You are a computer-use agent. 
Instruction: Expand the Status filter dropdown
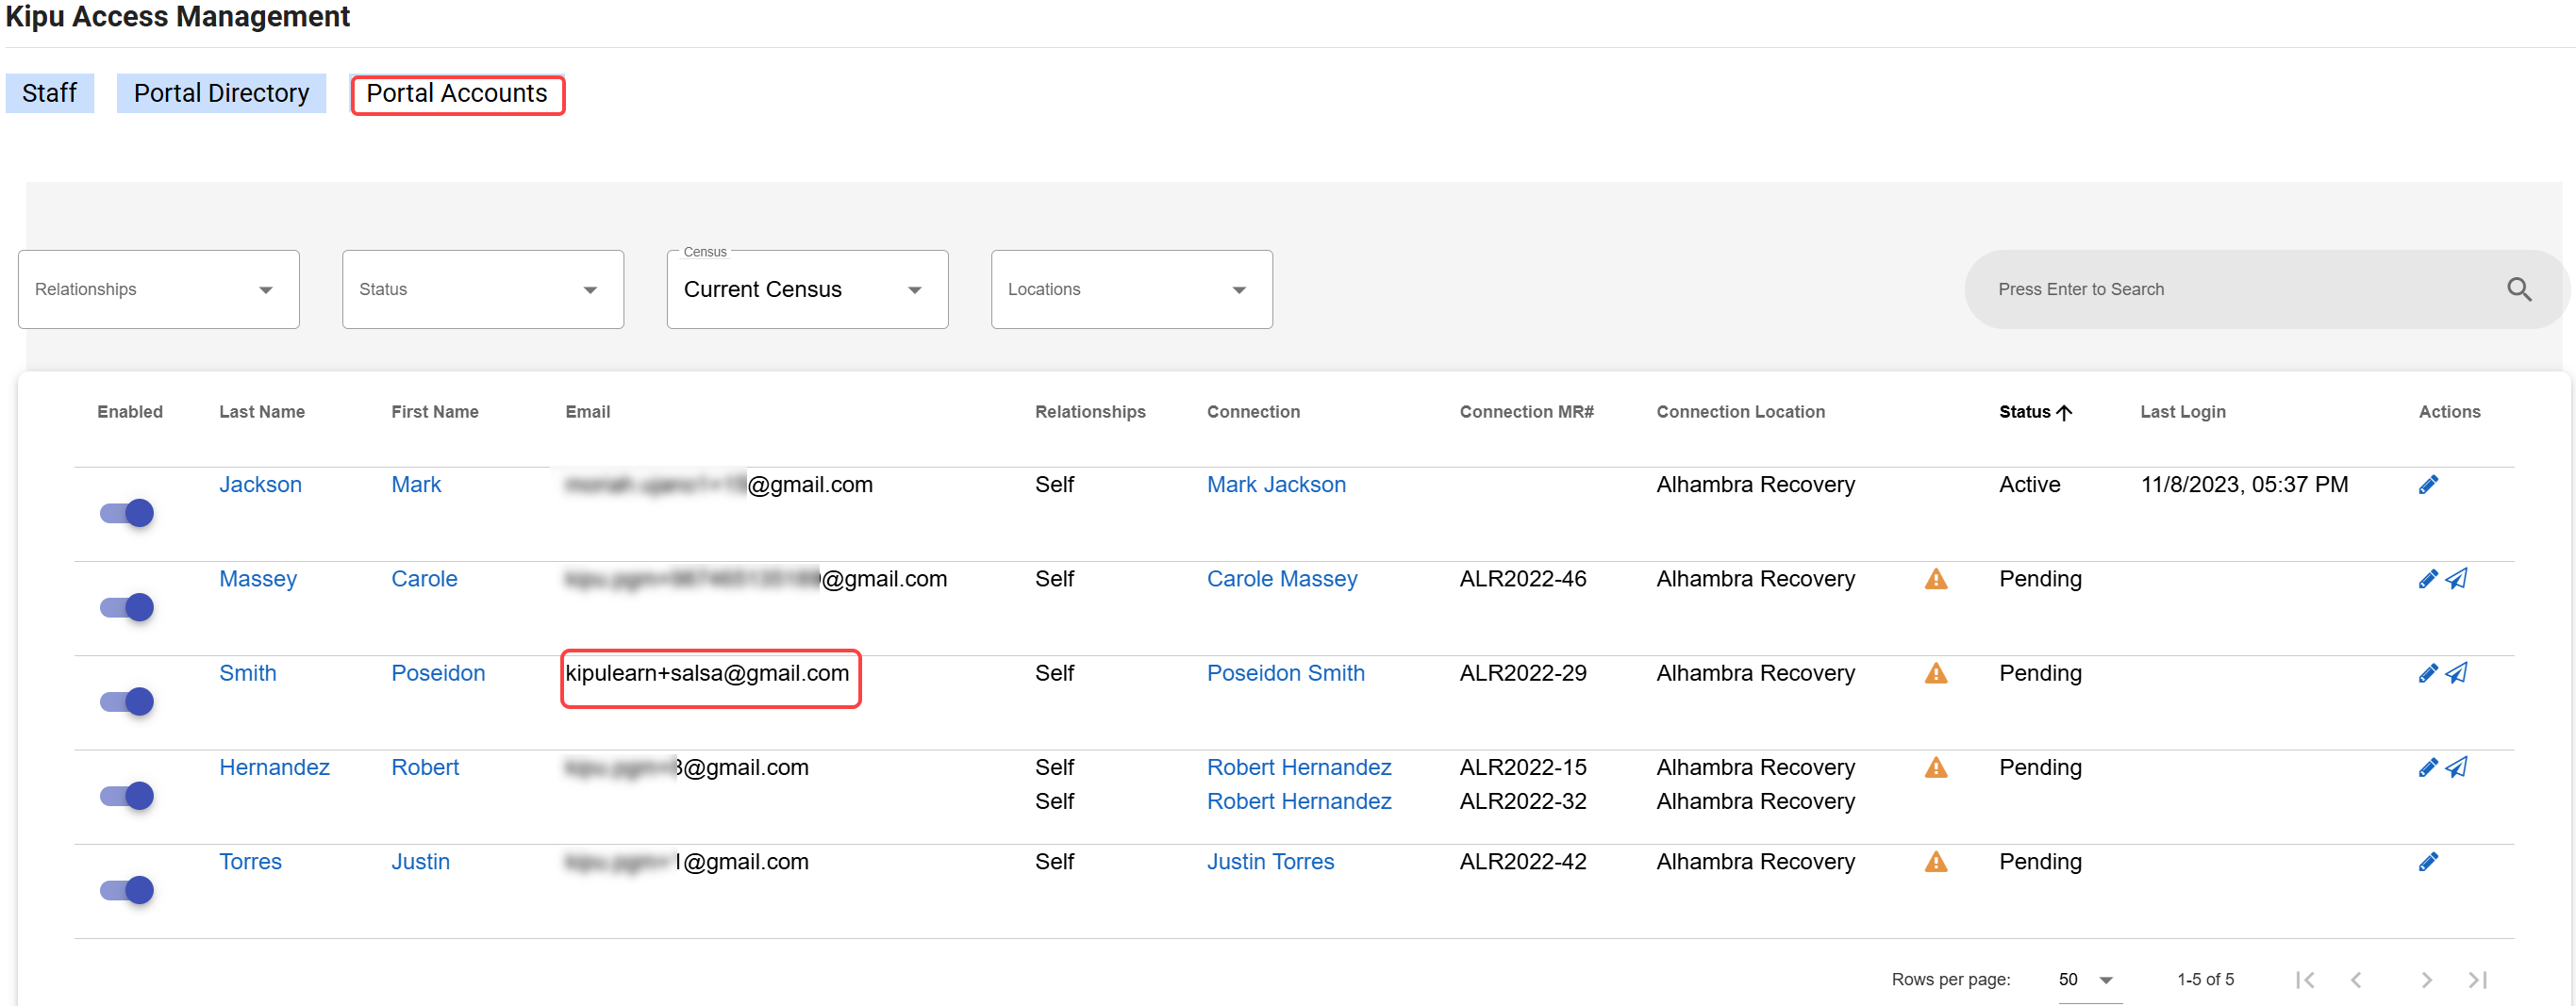[x=482, y=290]
